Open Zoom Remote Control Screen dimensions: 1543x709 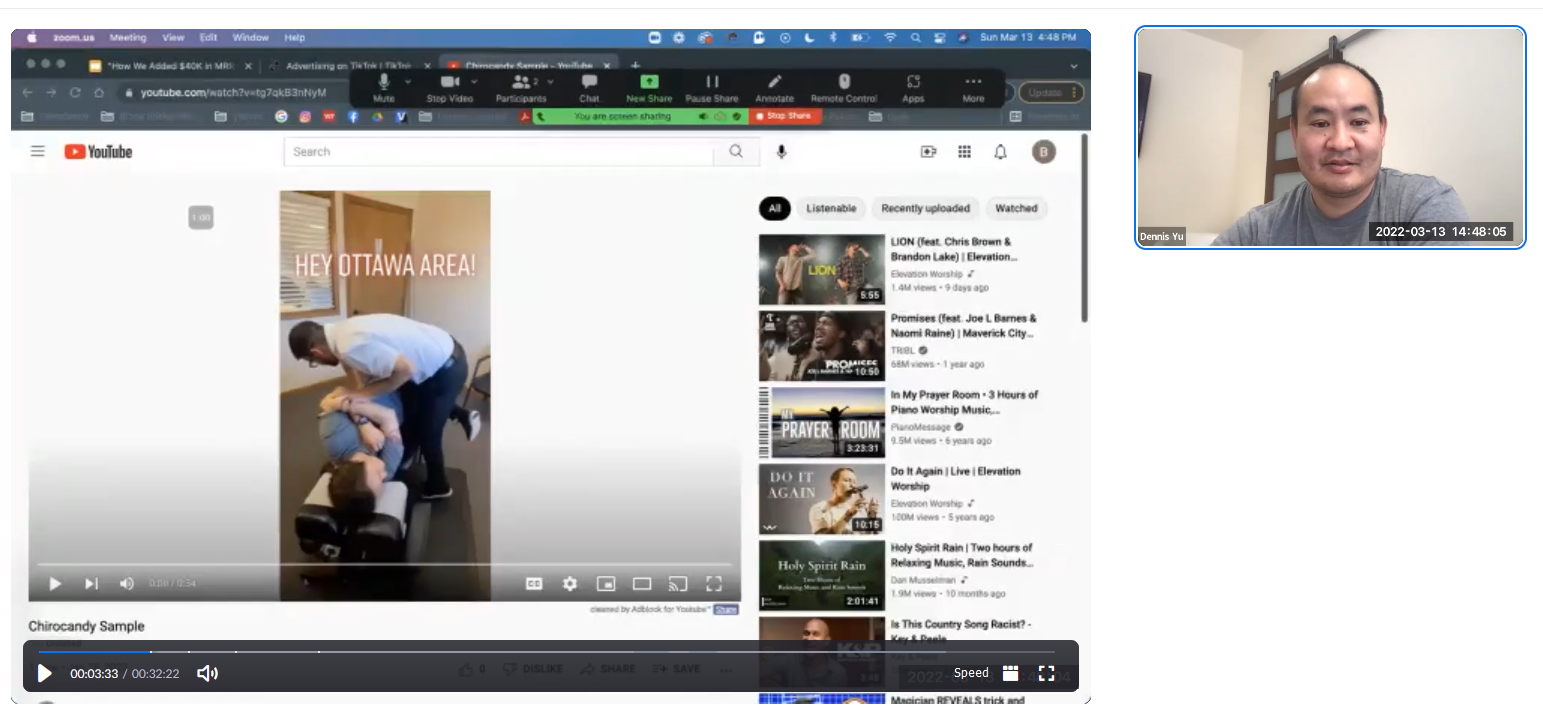(843, 87)
